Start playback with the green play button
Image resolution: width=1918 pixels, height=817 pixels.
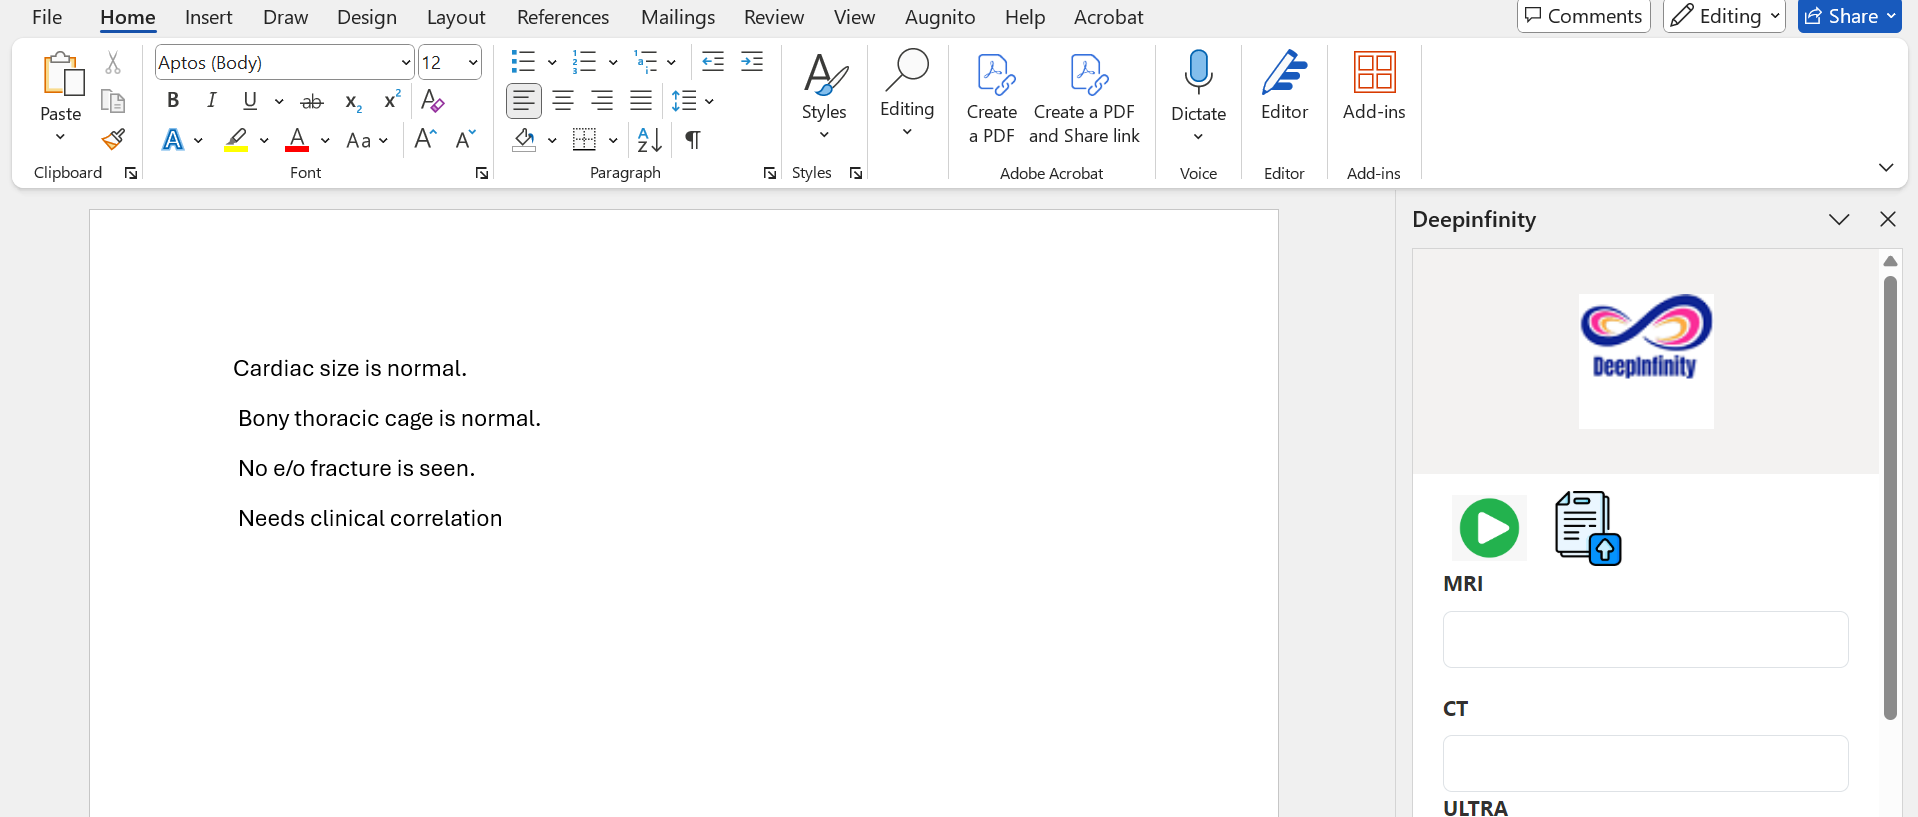point(1489,528)
